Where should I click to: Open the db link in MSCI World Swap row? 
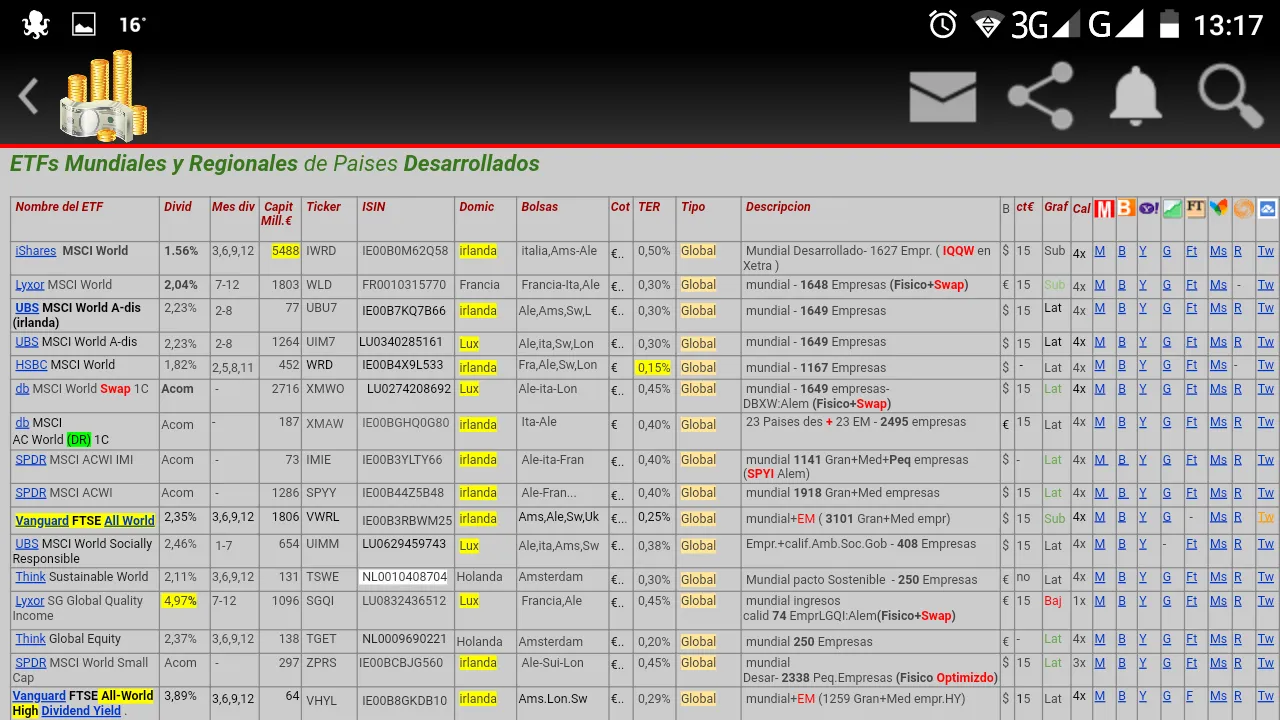click(22, 389)
